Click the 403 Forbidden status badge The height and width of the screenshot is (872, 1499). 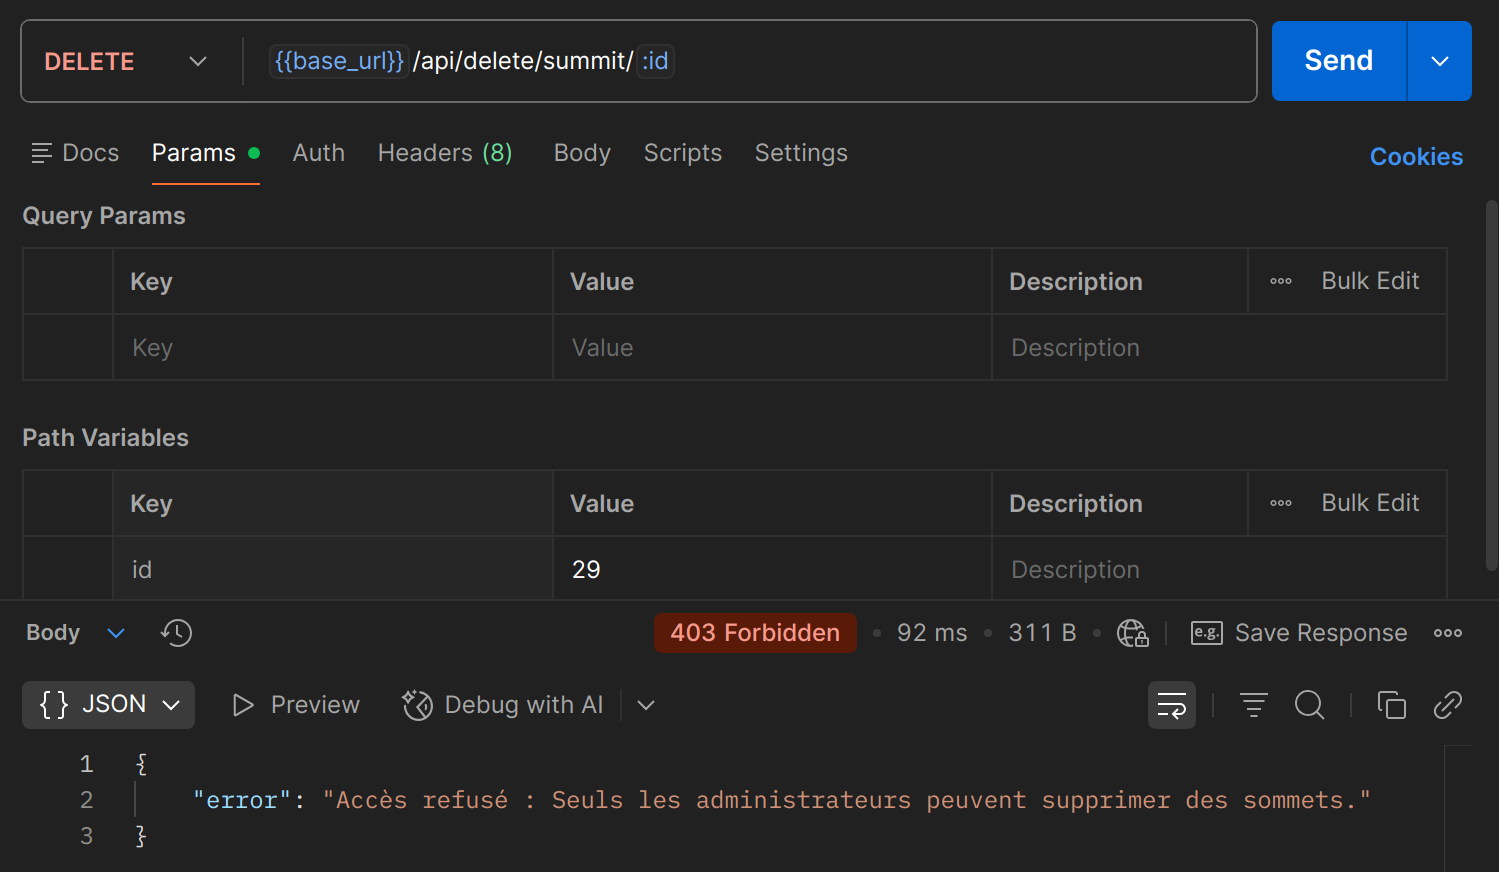[x=755, y=633]
